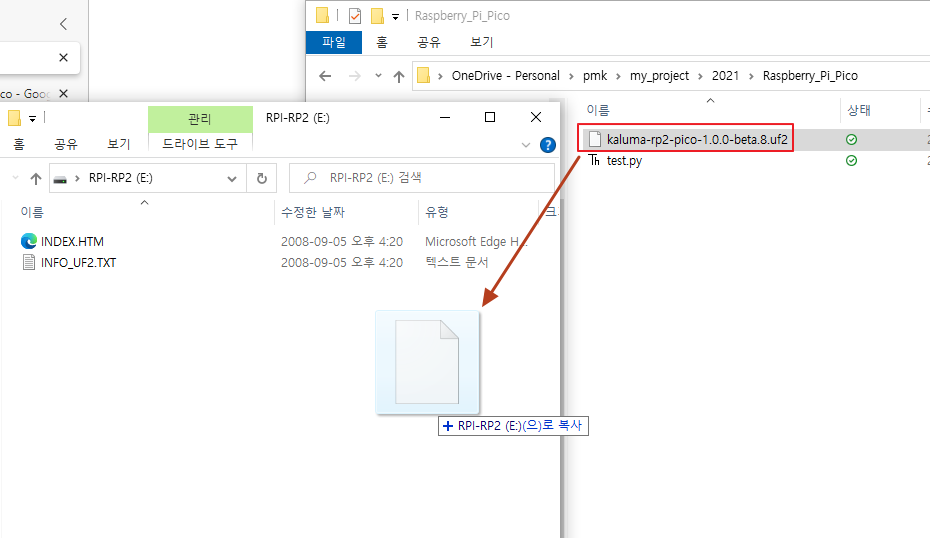Click my_project breadcrumb segment

[x=659, y=76]
